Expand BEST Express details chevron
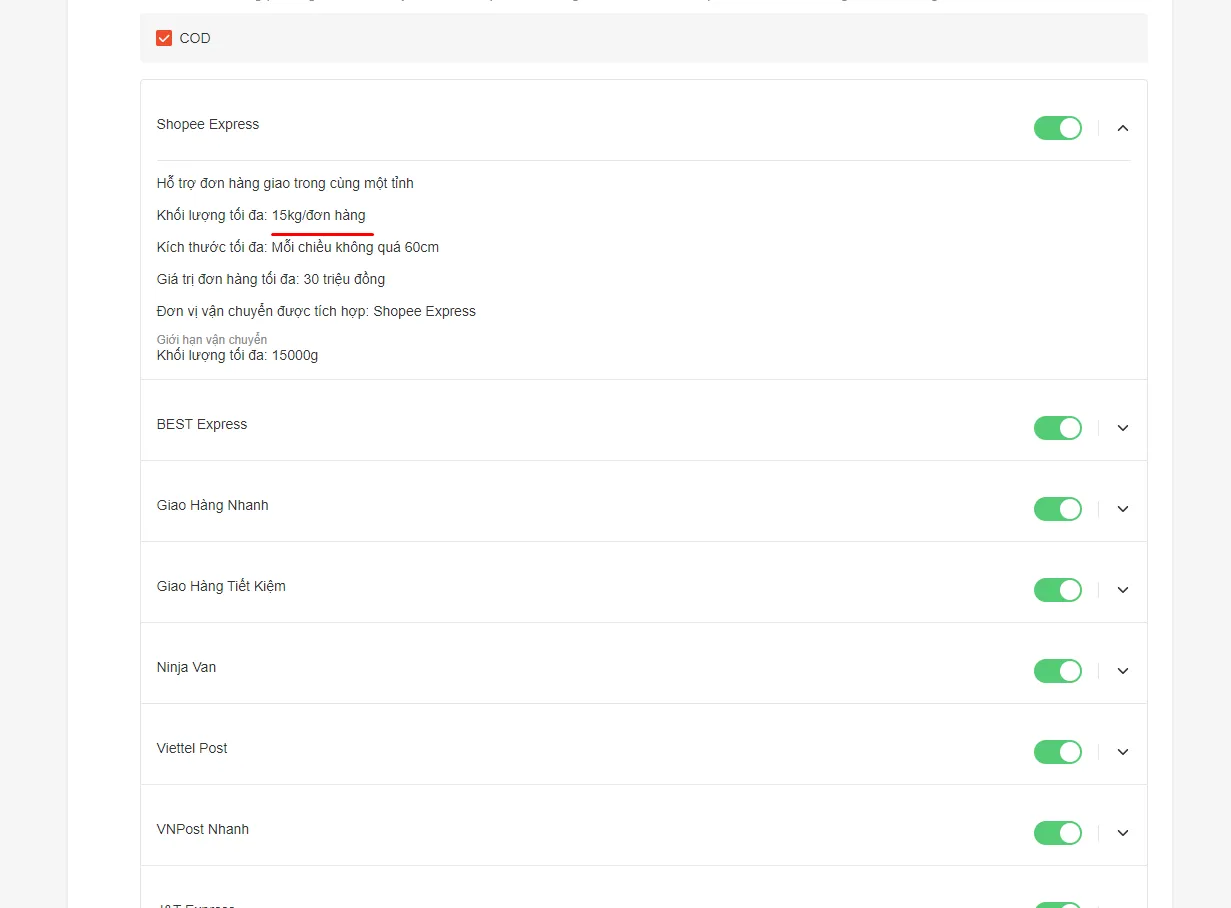Viewport: 1231px width, 908px height. [x=1122, y=428]
